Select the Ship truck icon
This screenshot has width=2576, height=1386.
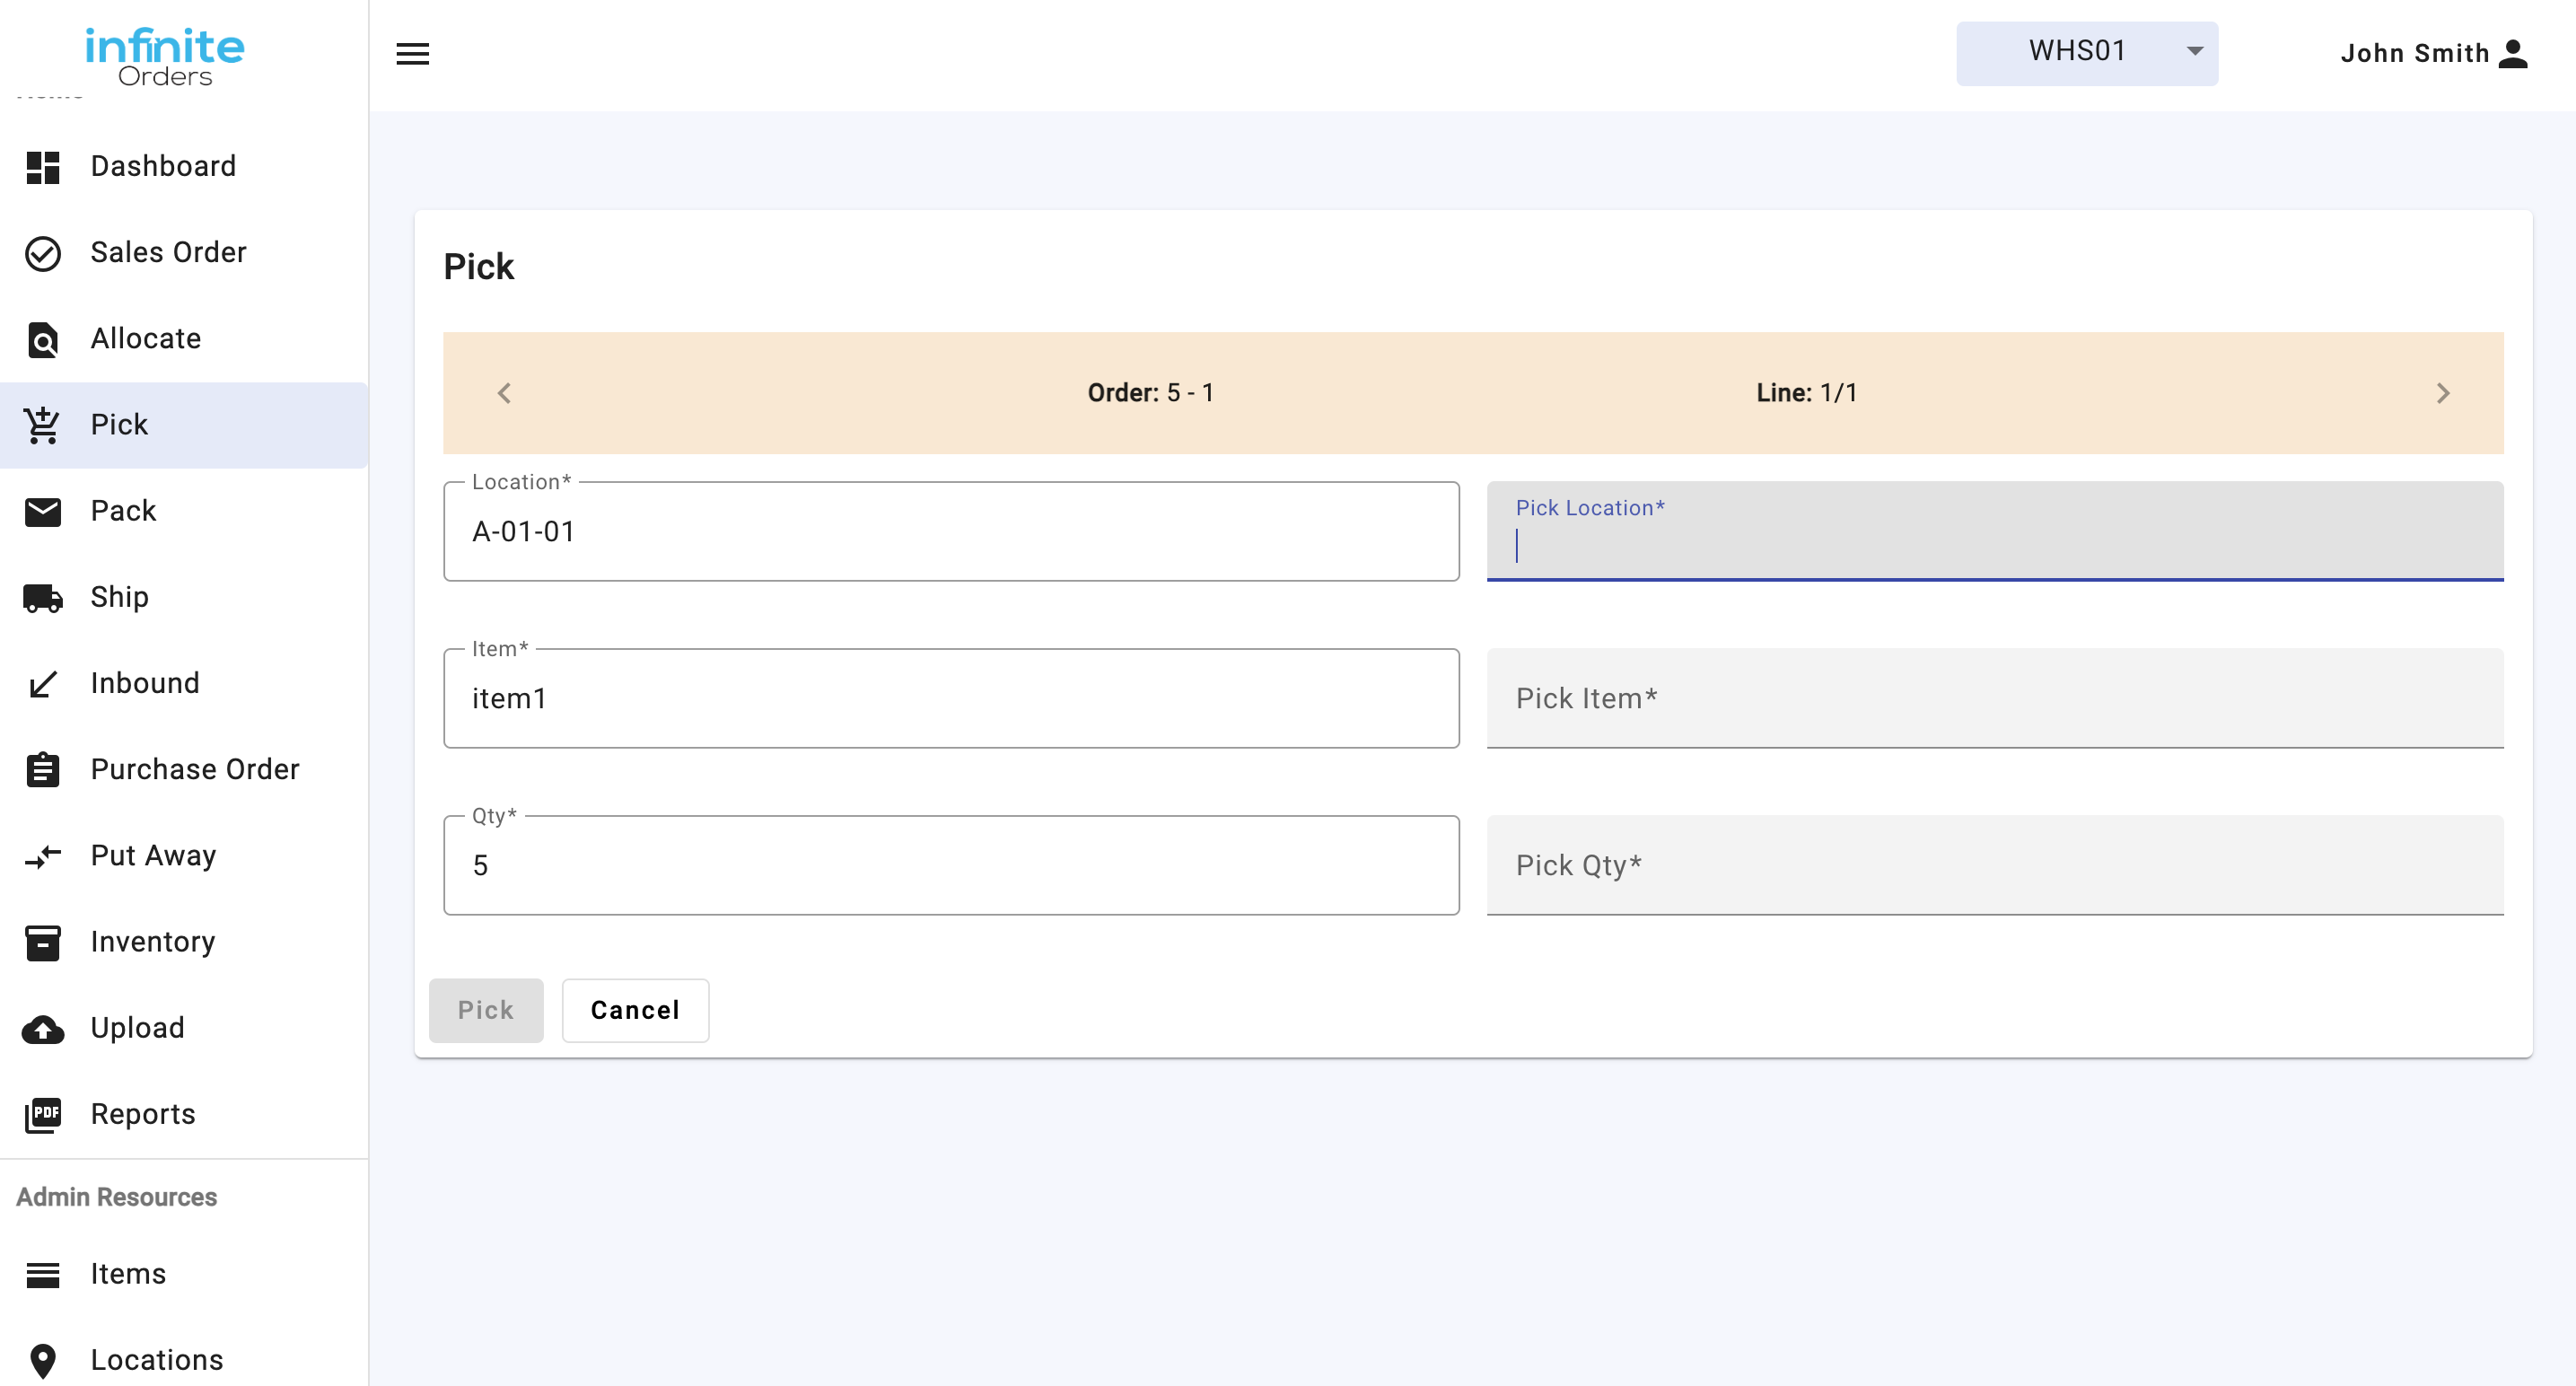coord(42,597)
